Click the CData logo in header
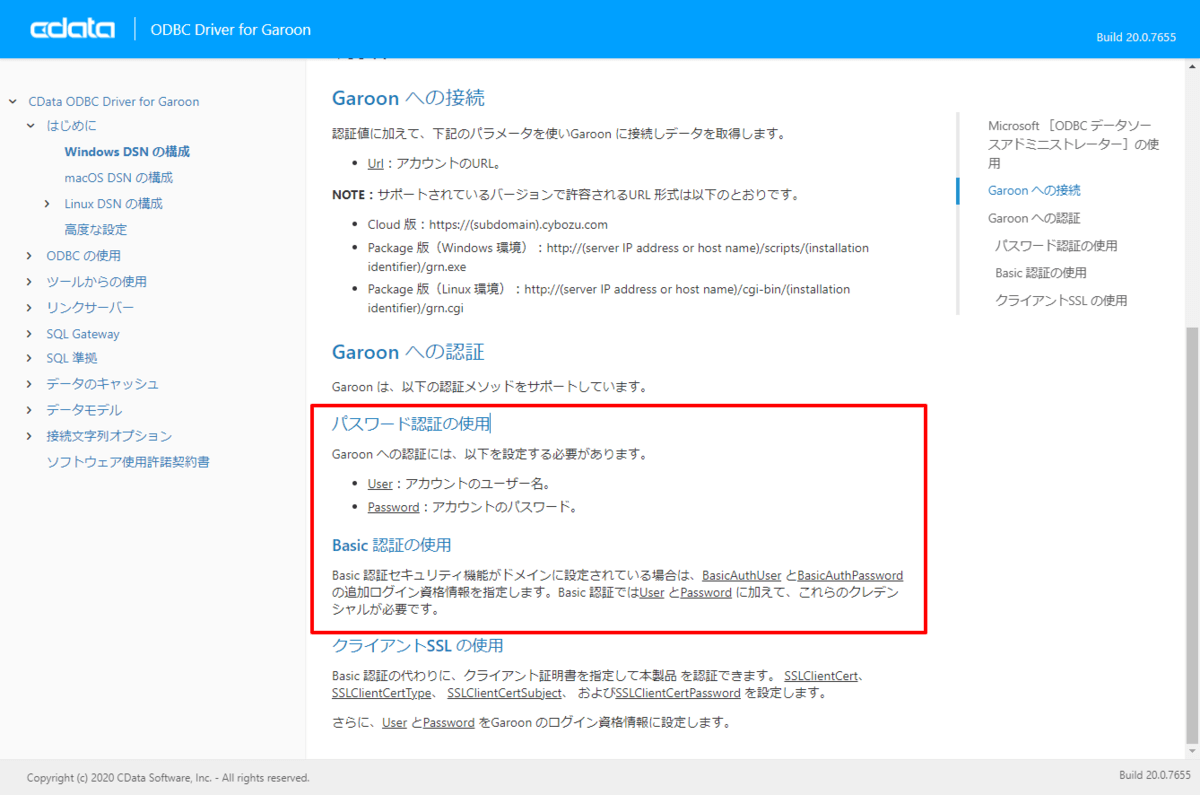The height and width of the screenshot is (795, 1200). coord(73,29)
